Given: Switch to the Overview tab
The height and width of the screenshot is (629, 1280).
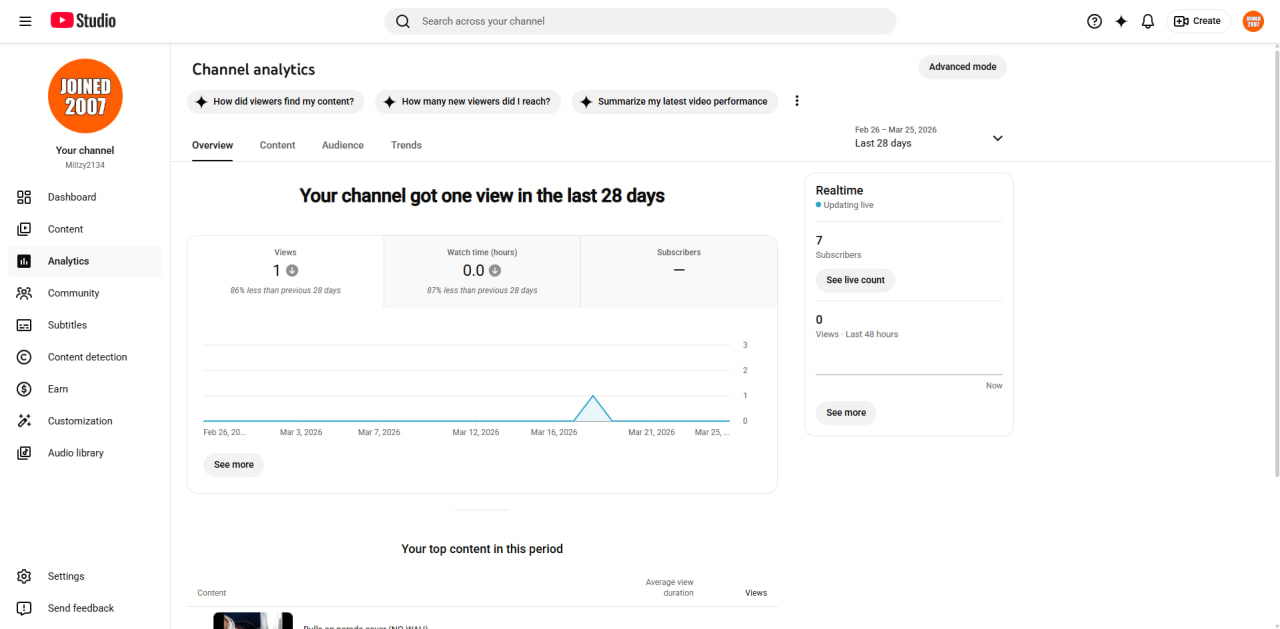Looking at the screenshot, I should (212, 145).
